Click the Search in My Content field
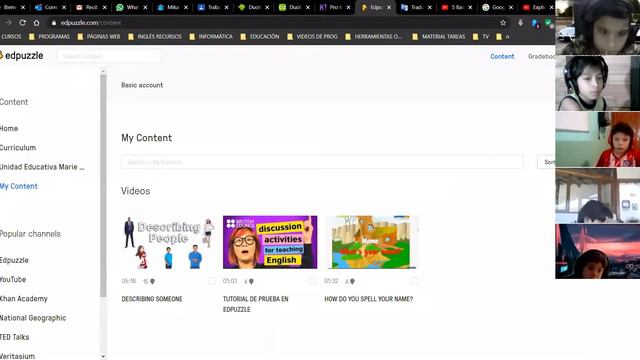Viewport: 640px width, 360px height. 322,162
